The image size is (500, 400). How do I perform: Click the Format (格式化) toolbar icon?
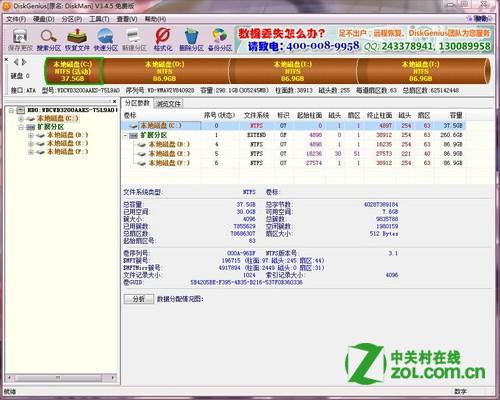[x=163, y=36]
